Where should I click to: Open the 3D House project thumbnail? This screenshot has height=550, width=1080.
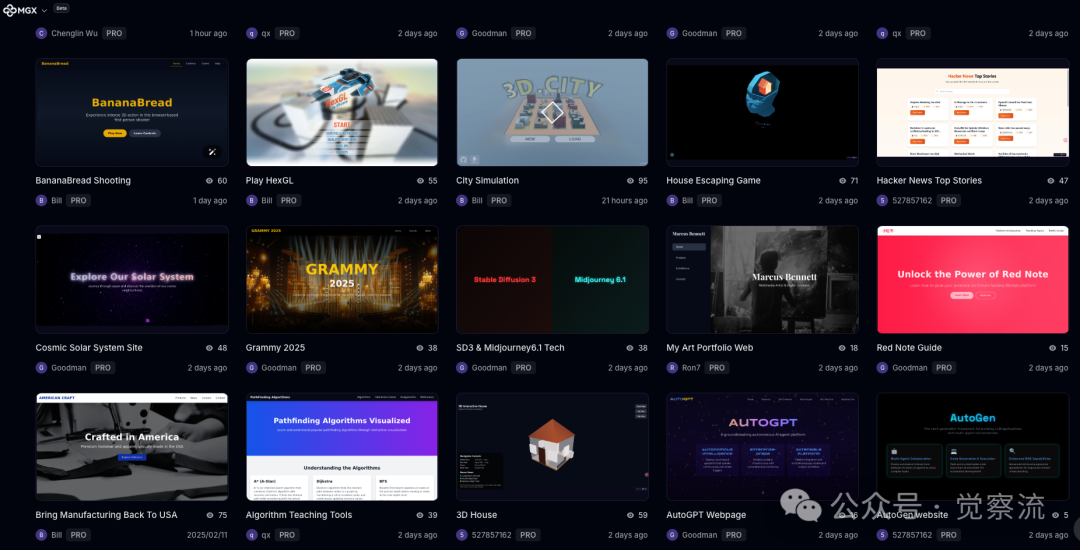pyautogui.click(x=552, y=446)
